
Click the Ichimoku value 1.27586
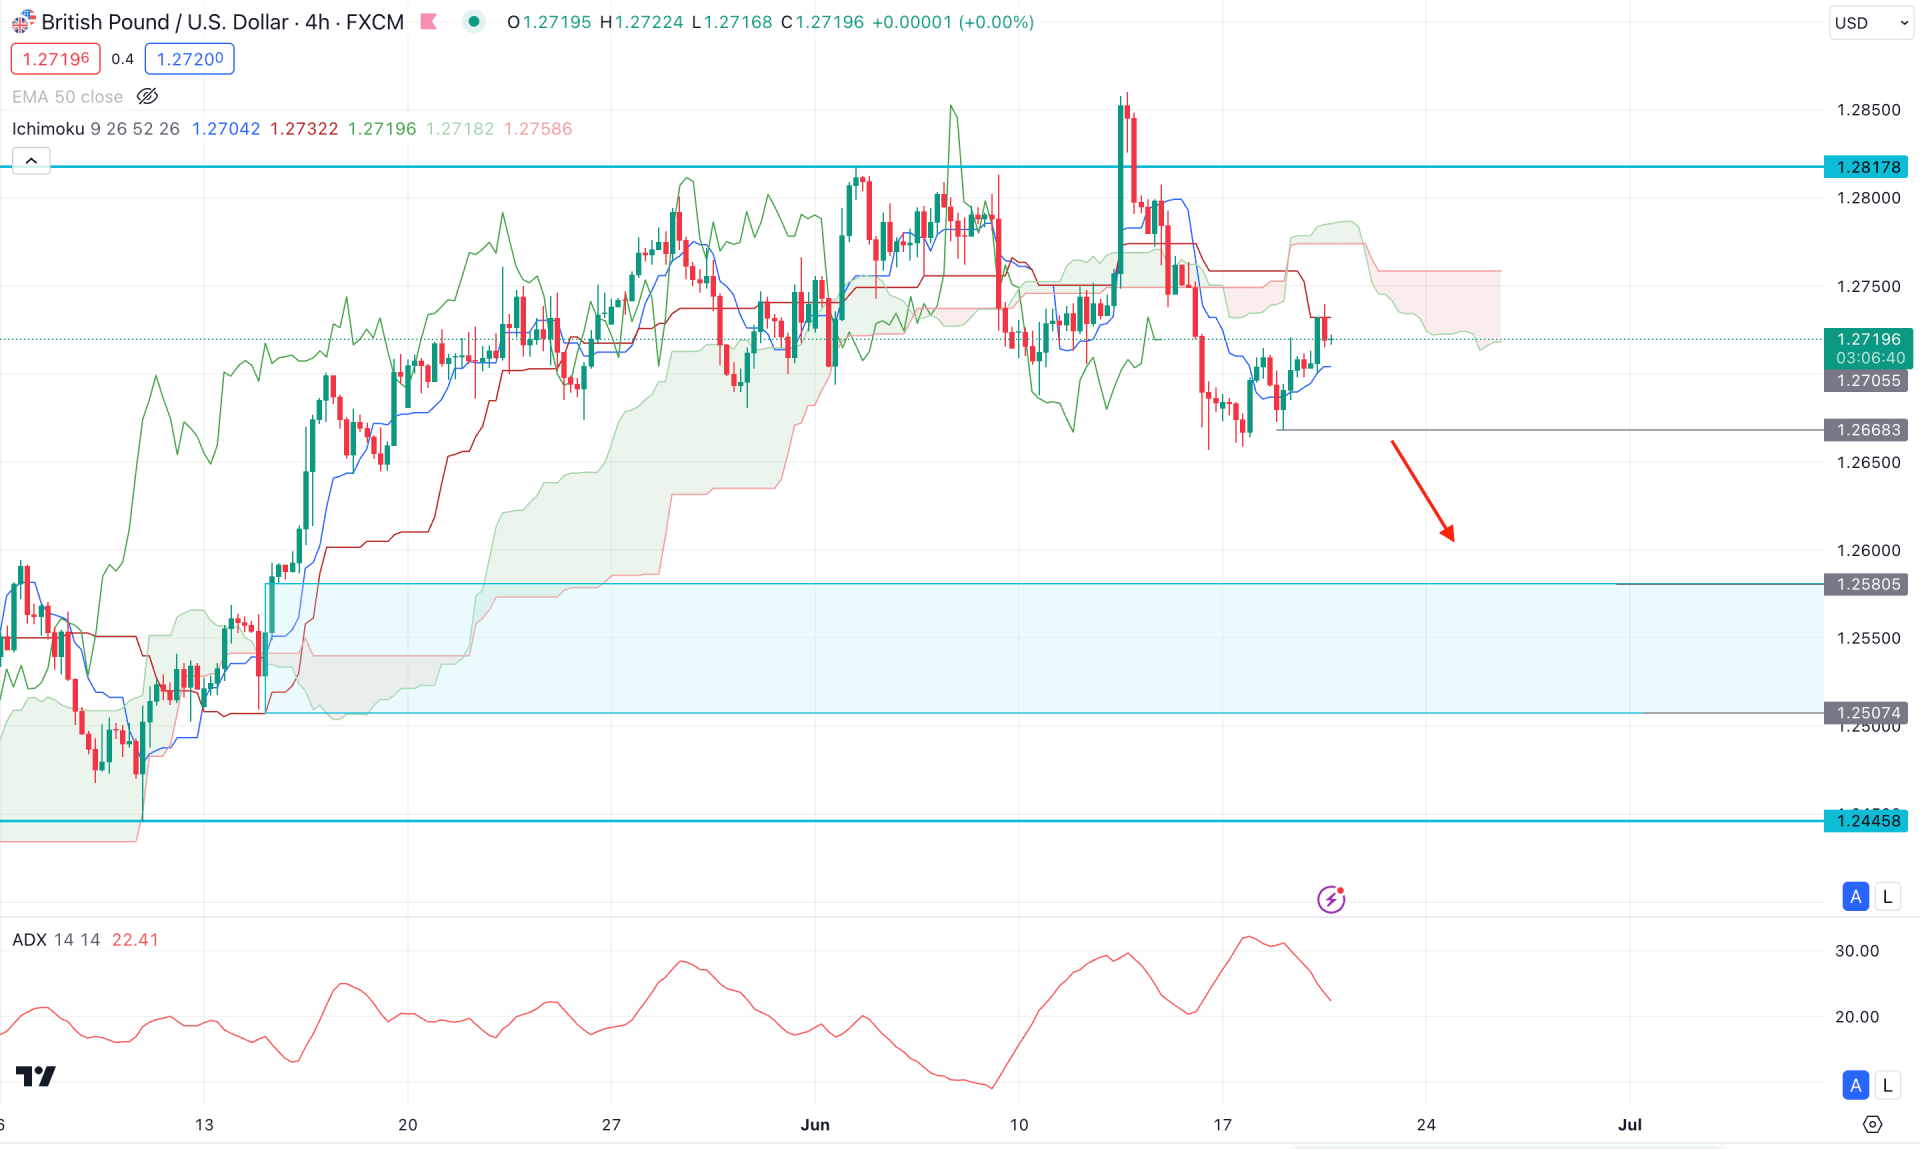click(538, 128)
